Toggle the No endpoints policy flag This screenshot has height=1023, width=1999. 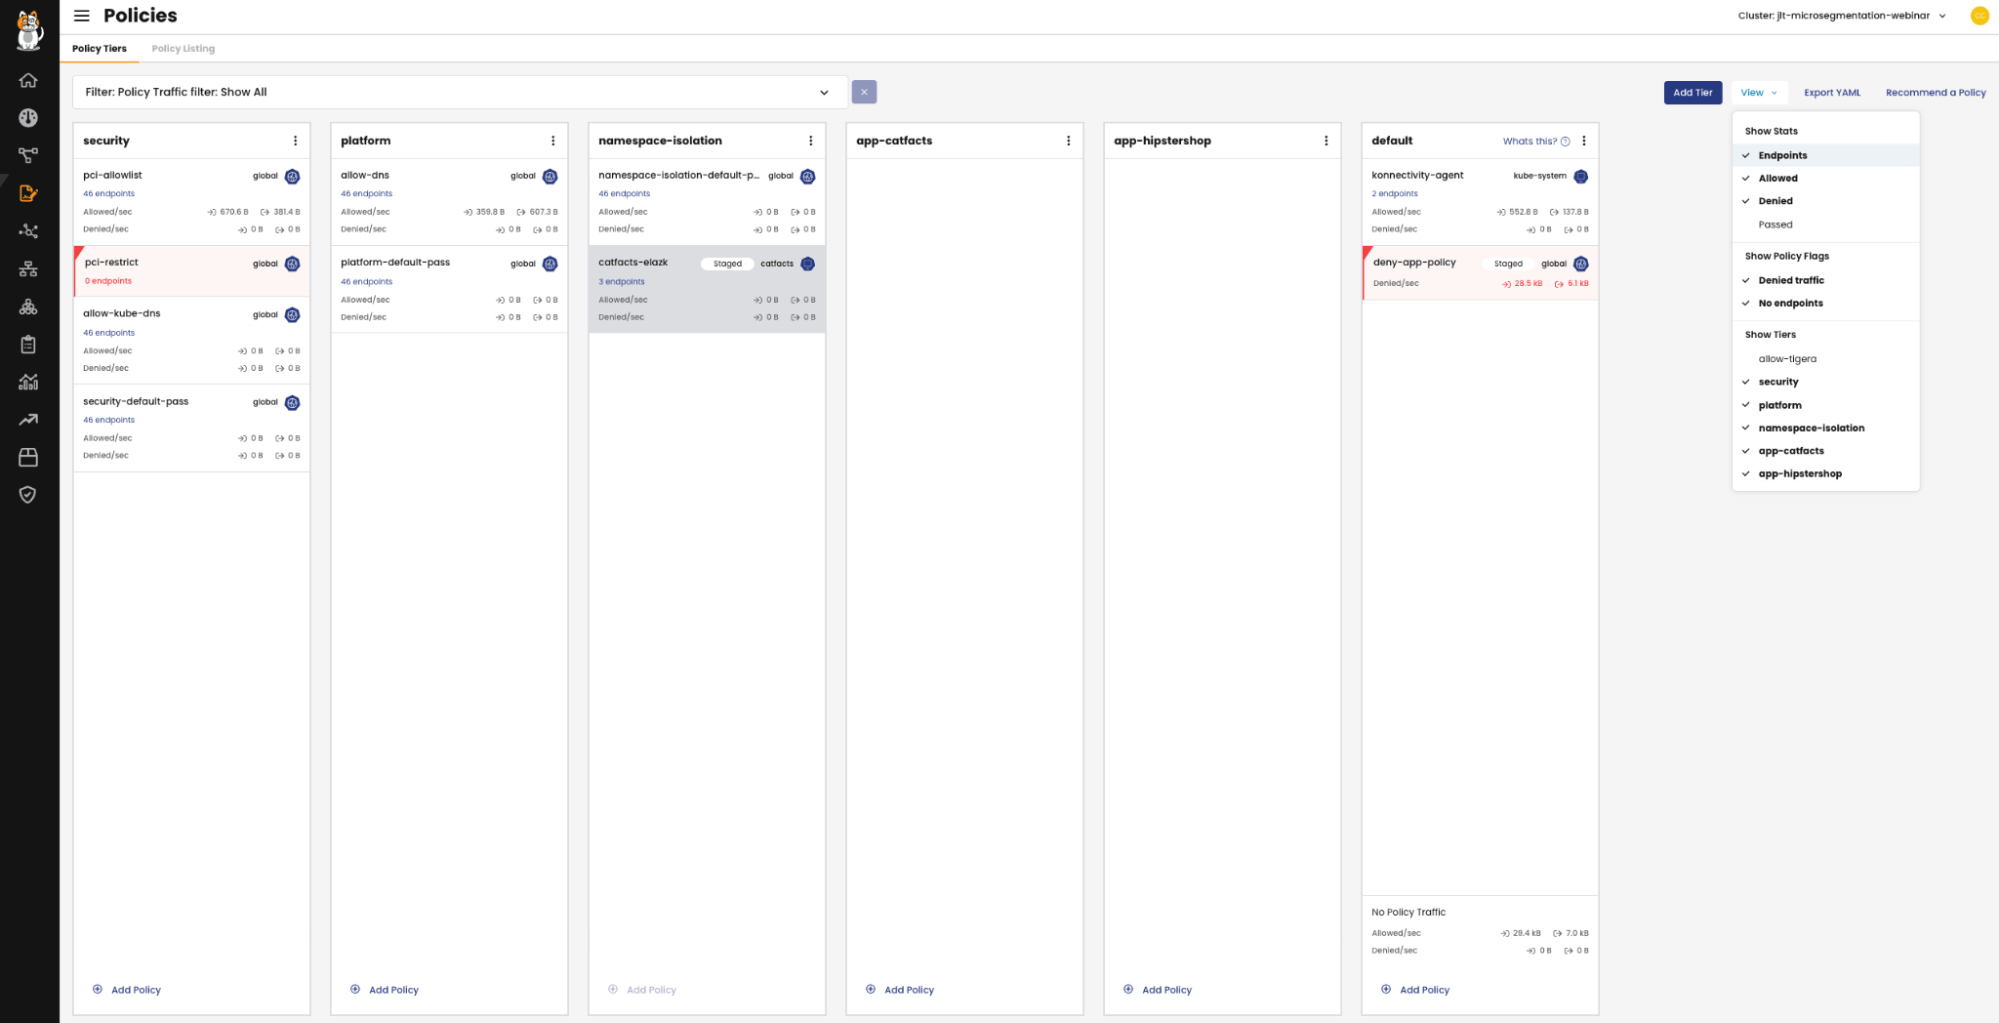tap(1825, 303)
